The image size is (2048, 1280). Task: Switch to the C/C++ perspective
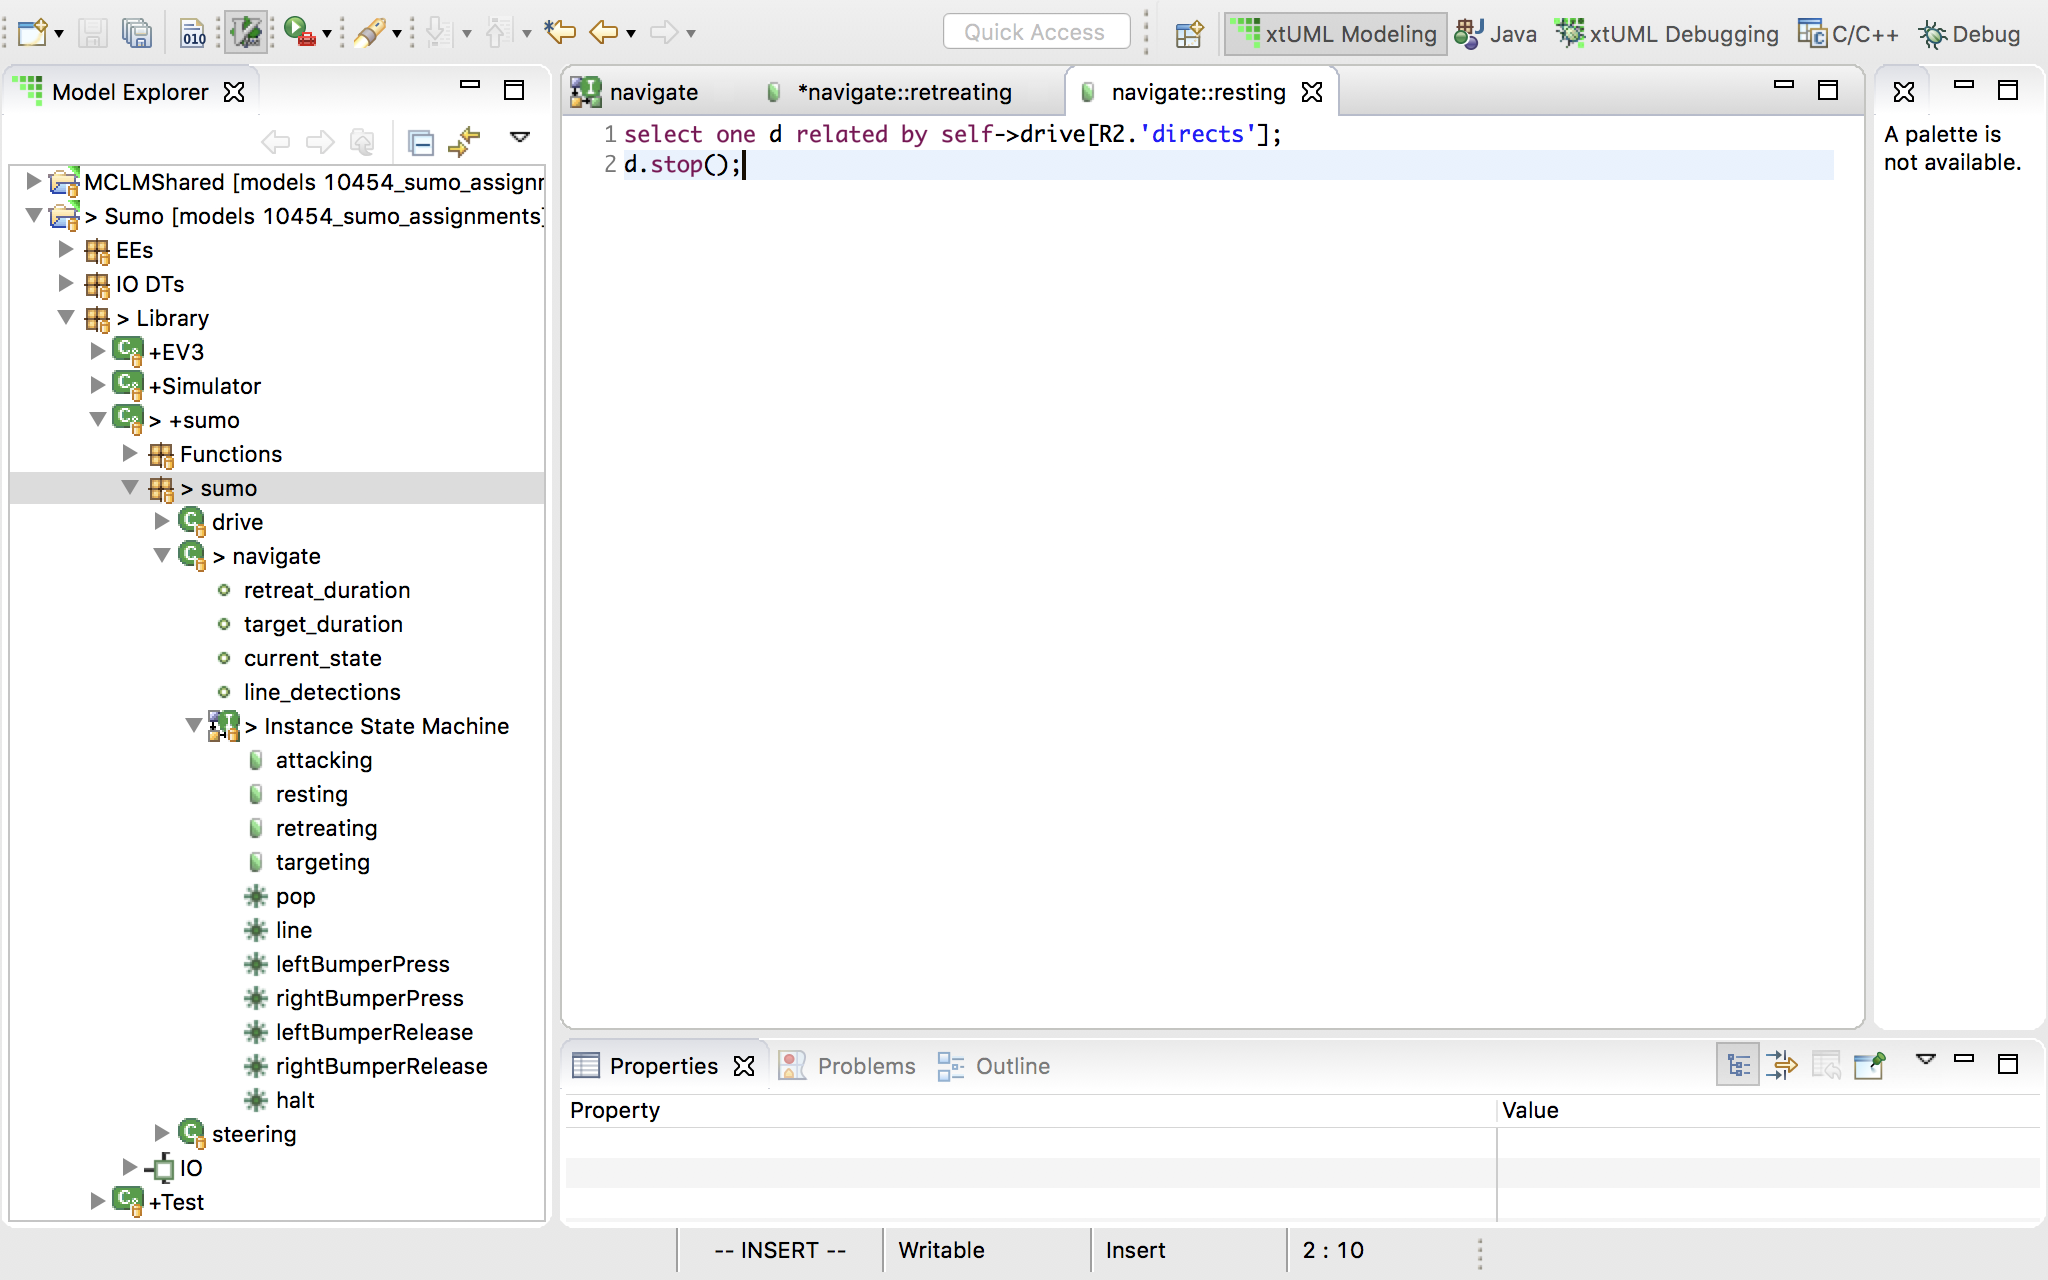click(x=1848, y=34)
